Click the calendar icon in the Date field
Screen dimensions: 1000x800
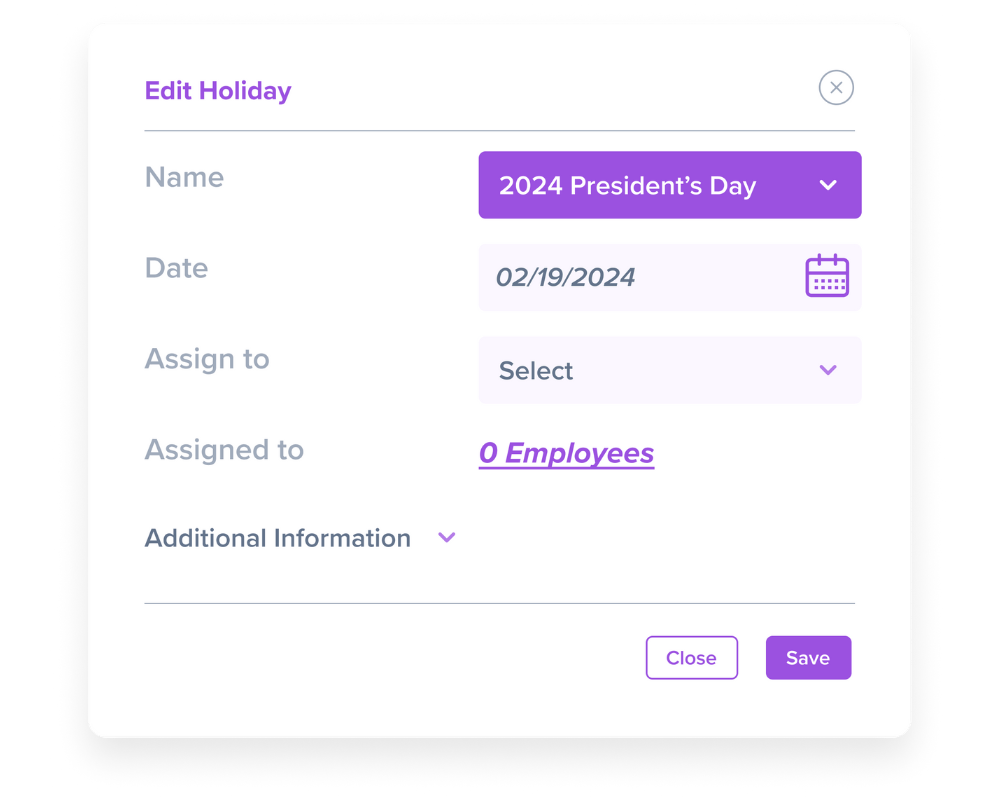pos(827,276)
